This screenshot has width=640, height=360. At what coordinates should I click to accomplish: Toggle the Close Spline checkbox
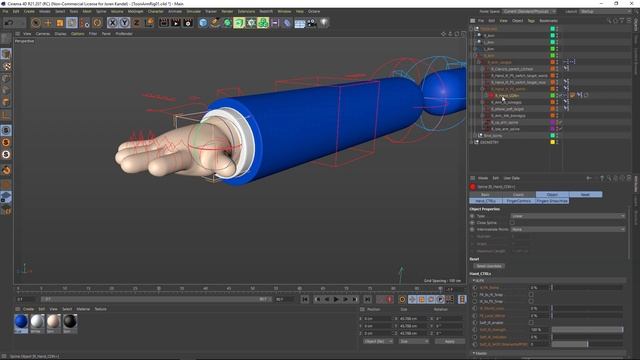tap(512, 223)
